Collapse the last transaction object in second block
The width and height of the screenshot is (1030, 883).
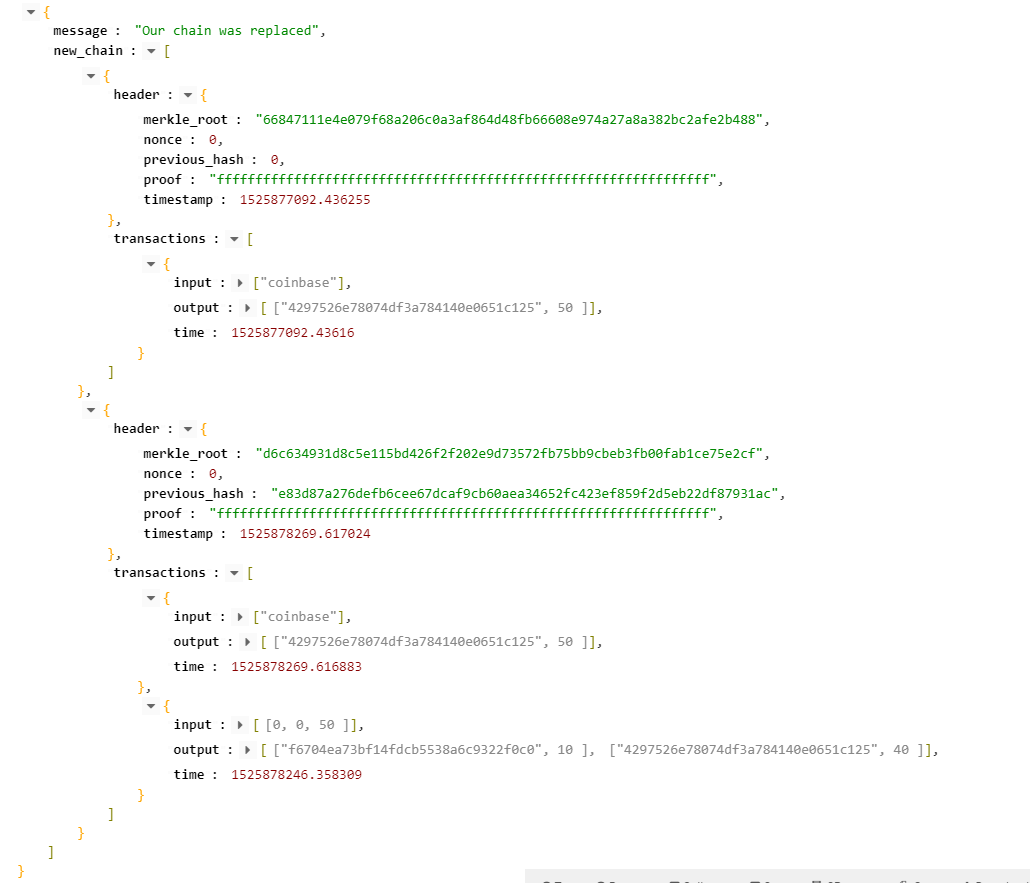pyautogui.click(x=151, y=706)
